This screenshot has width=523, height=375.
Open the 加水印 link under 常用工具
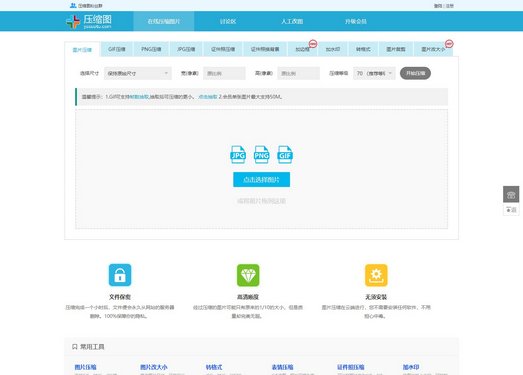pyautogui.click(x=411, y=367)
